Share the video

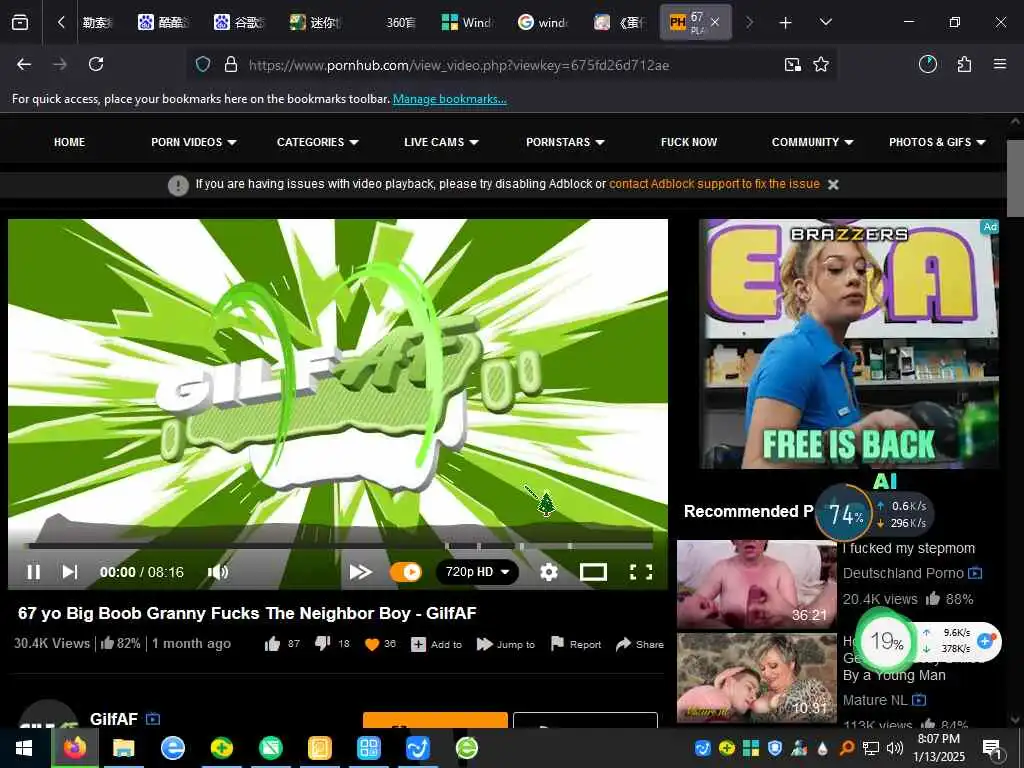coord(639,645)
